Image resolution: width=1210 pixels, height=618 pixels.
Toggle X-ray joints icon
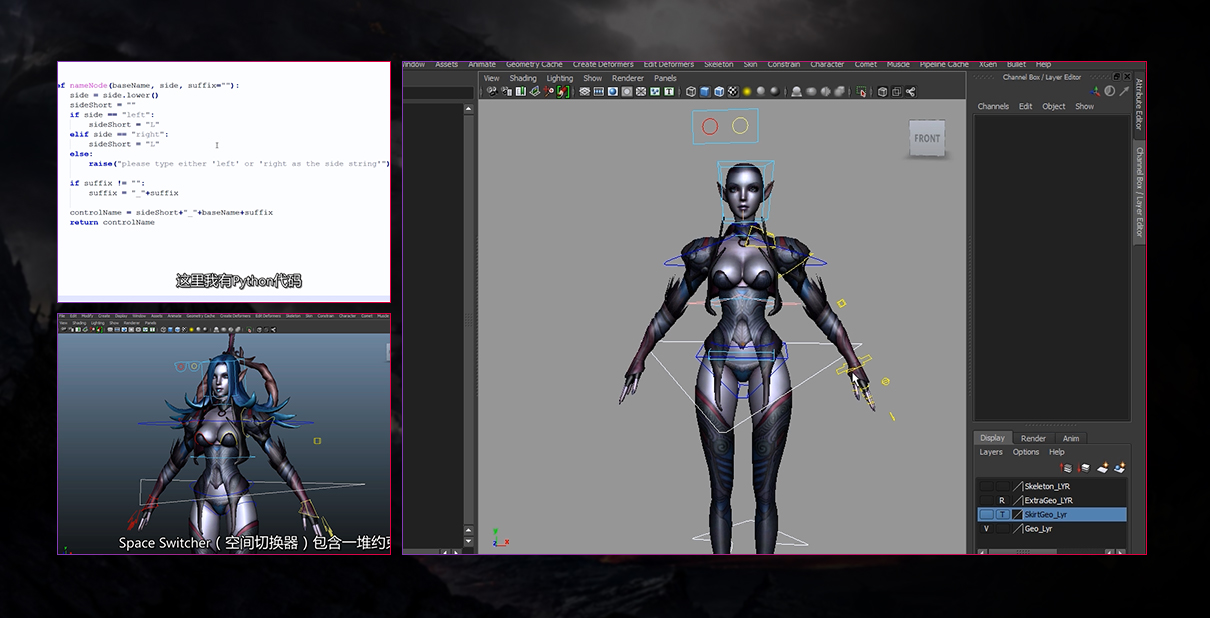click(x=910, y=92)
